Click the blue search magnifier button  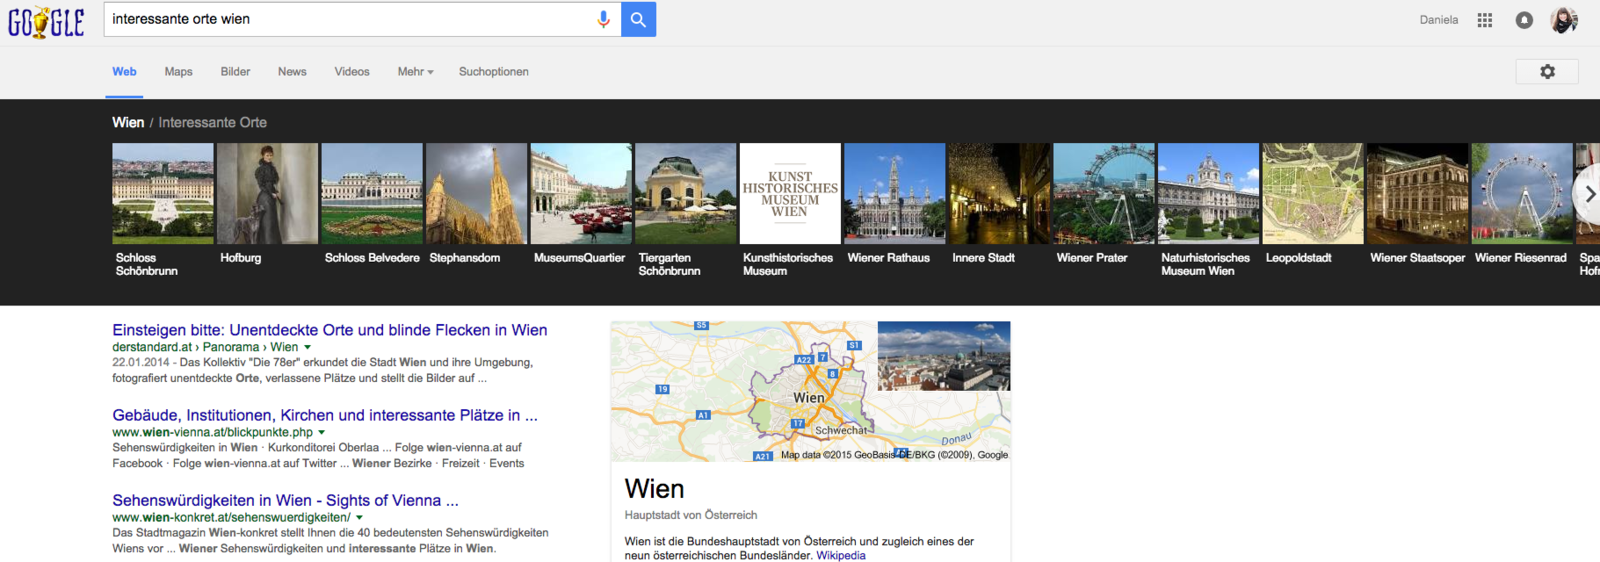click(638, 19)
